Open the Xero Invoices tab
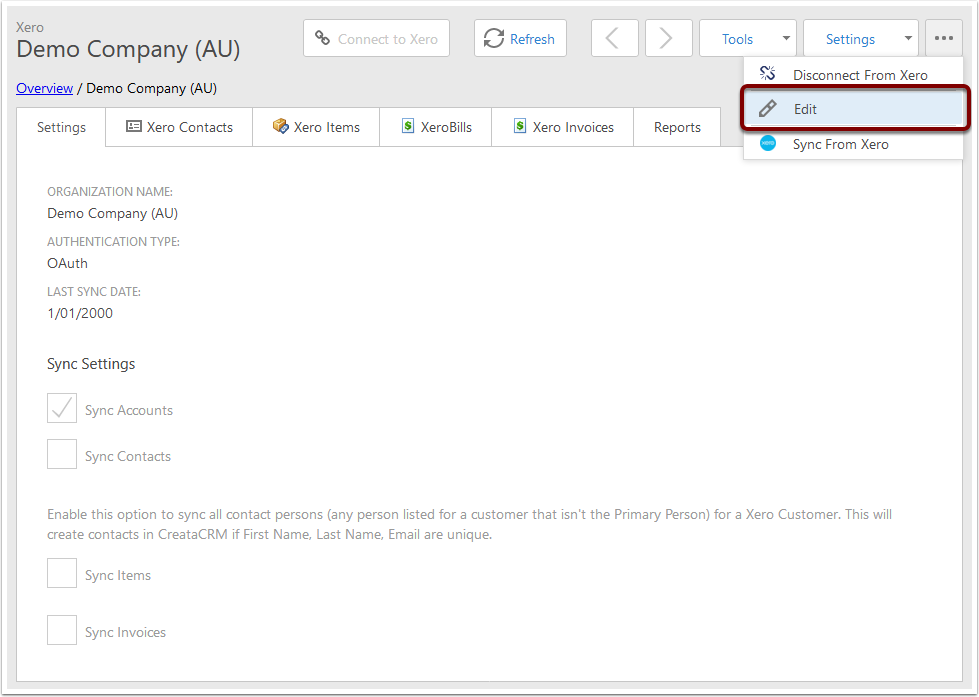Screen dimensions: 979x697 (563, 127)
